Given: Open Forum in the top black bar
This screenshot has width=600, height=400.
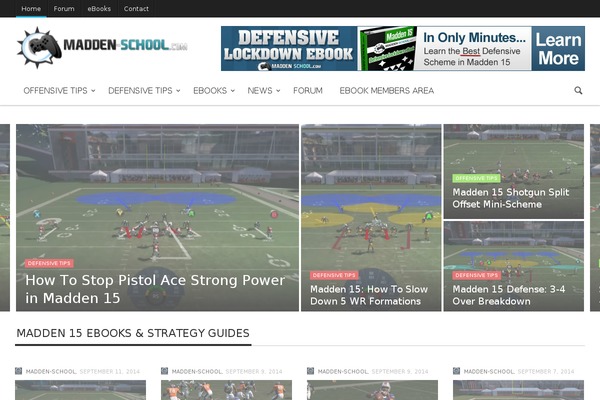Looking at the screenshot, I should pyautogui.click(x=64, y=8).
